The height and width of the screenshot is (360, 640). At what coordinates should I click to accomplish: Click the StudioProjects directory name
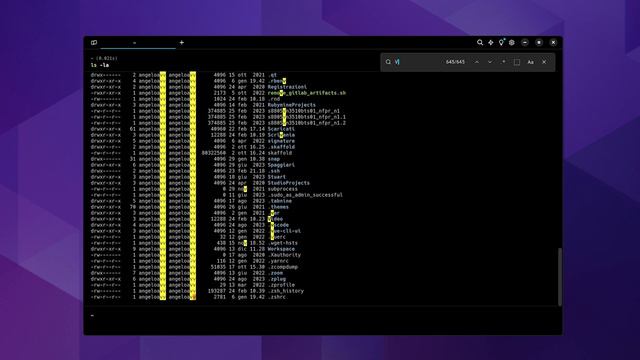coord(289,183)
